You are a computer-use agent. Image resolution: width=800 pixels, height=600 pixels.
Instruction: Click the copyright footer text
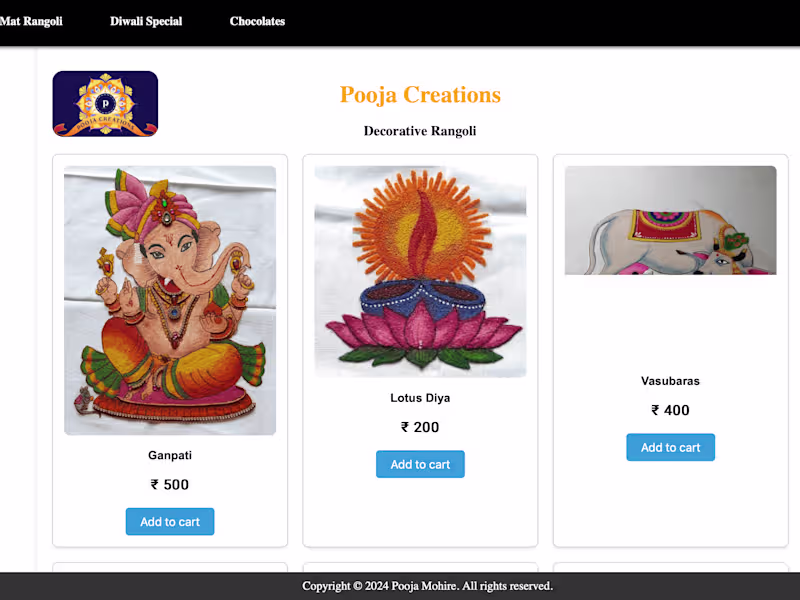(428, 586)
